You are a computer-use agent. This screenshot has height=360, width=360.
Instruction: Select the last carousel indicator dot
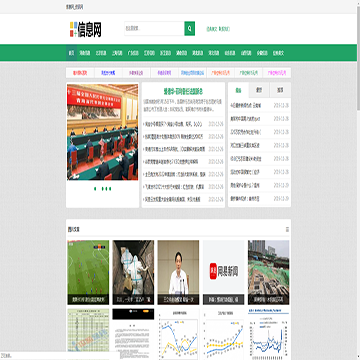110,189
